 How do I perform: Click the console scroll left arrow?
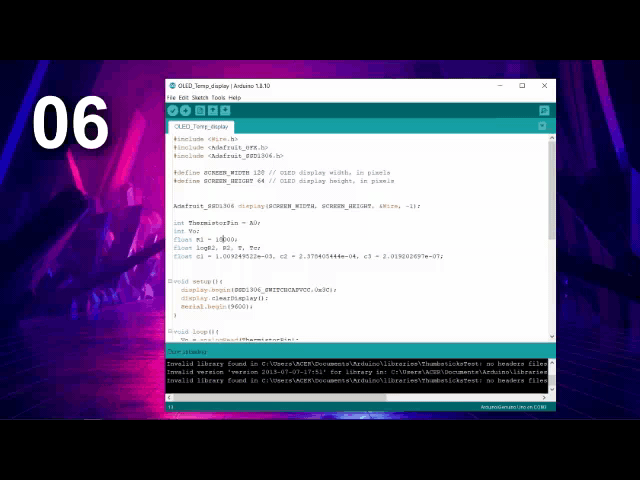(x=169, y=397)
